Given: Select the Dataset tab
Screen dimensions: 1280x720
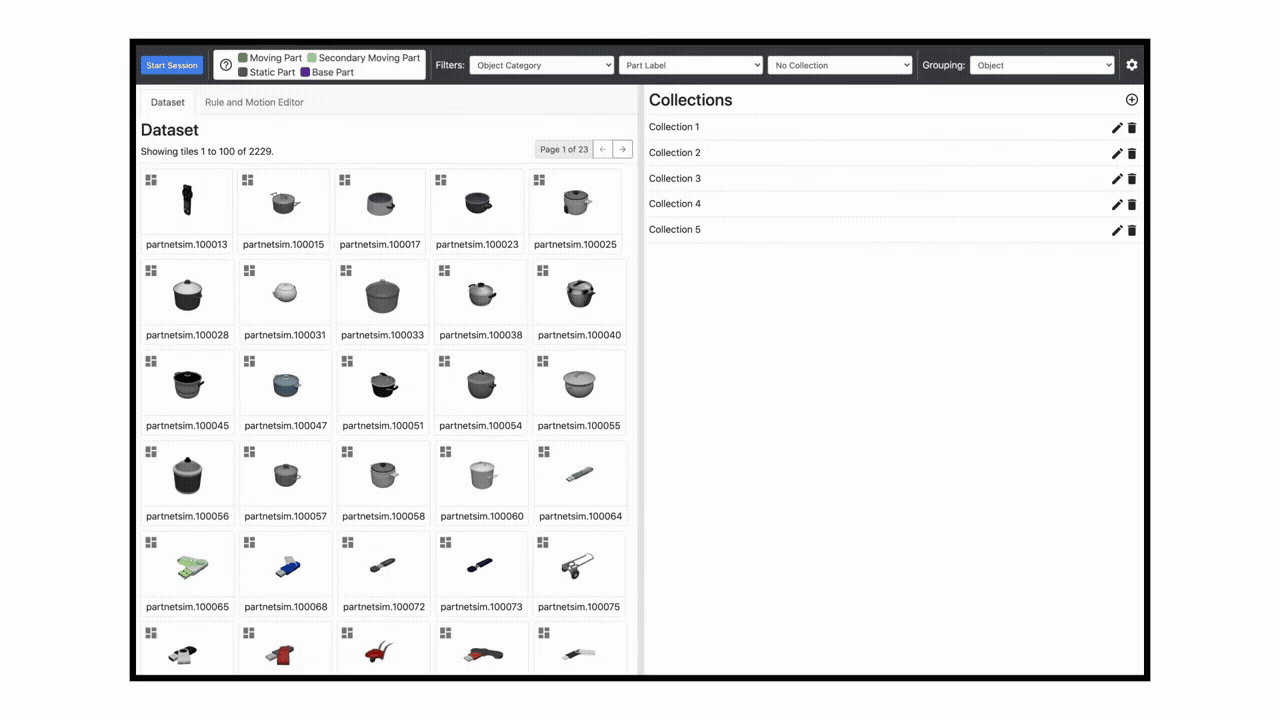Looking at the screenshot, I should point(168,102).
